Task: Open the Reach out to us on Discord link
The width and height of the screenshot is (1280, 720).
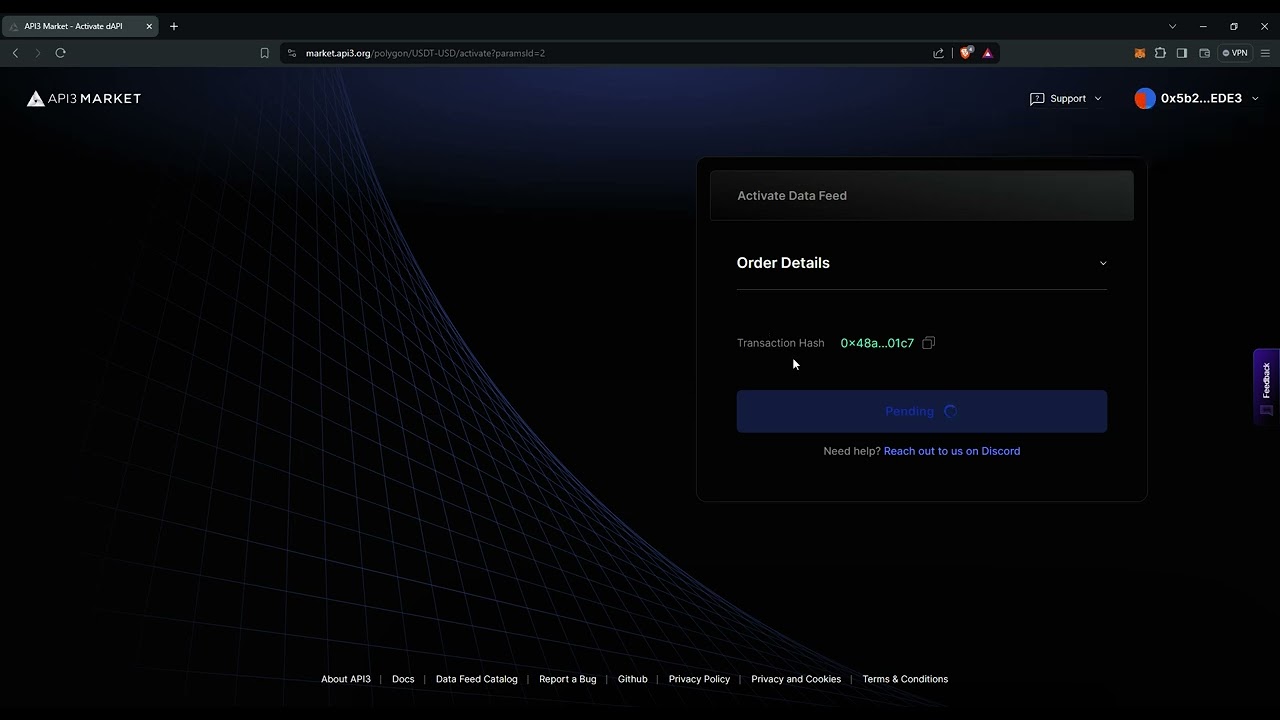Action: tap(952, 451)
